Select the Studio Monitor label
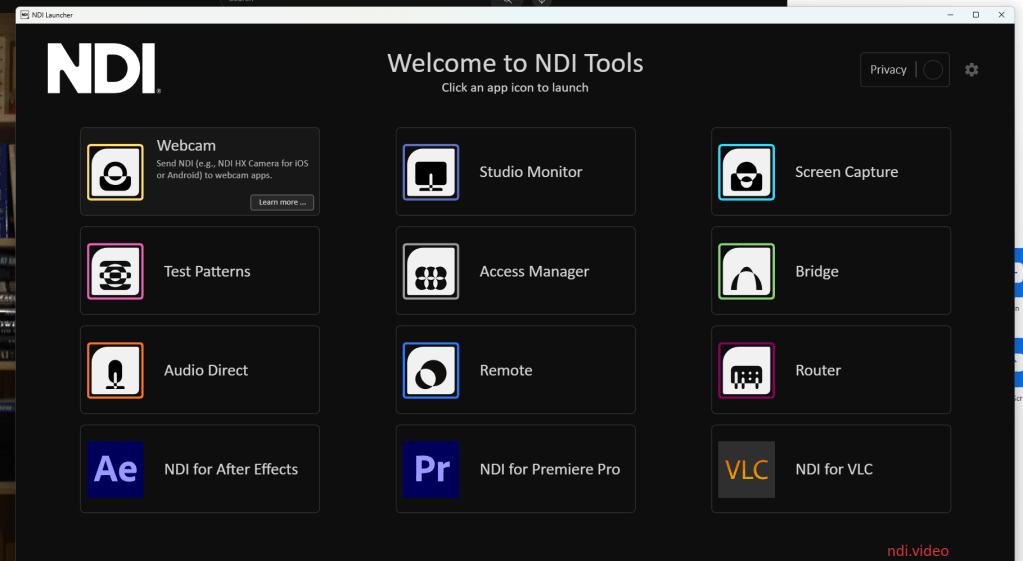Viewport: 1023px width, 561px height. (530, 172)
